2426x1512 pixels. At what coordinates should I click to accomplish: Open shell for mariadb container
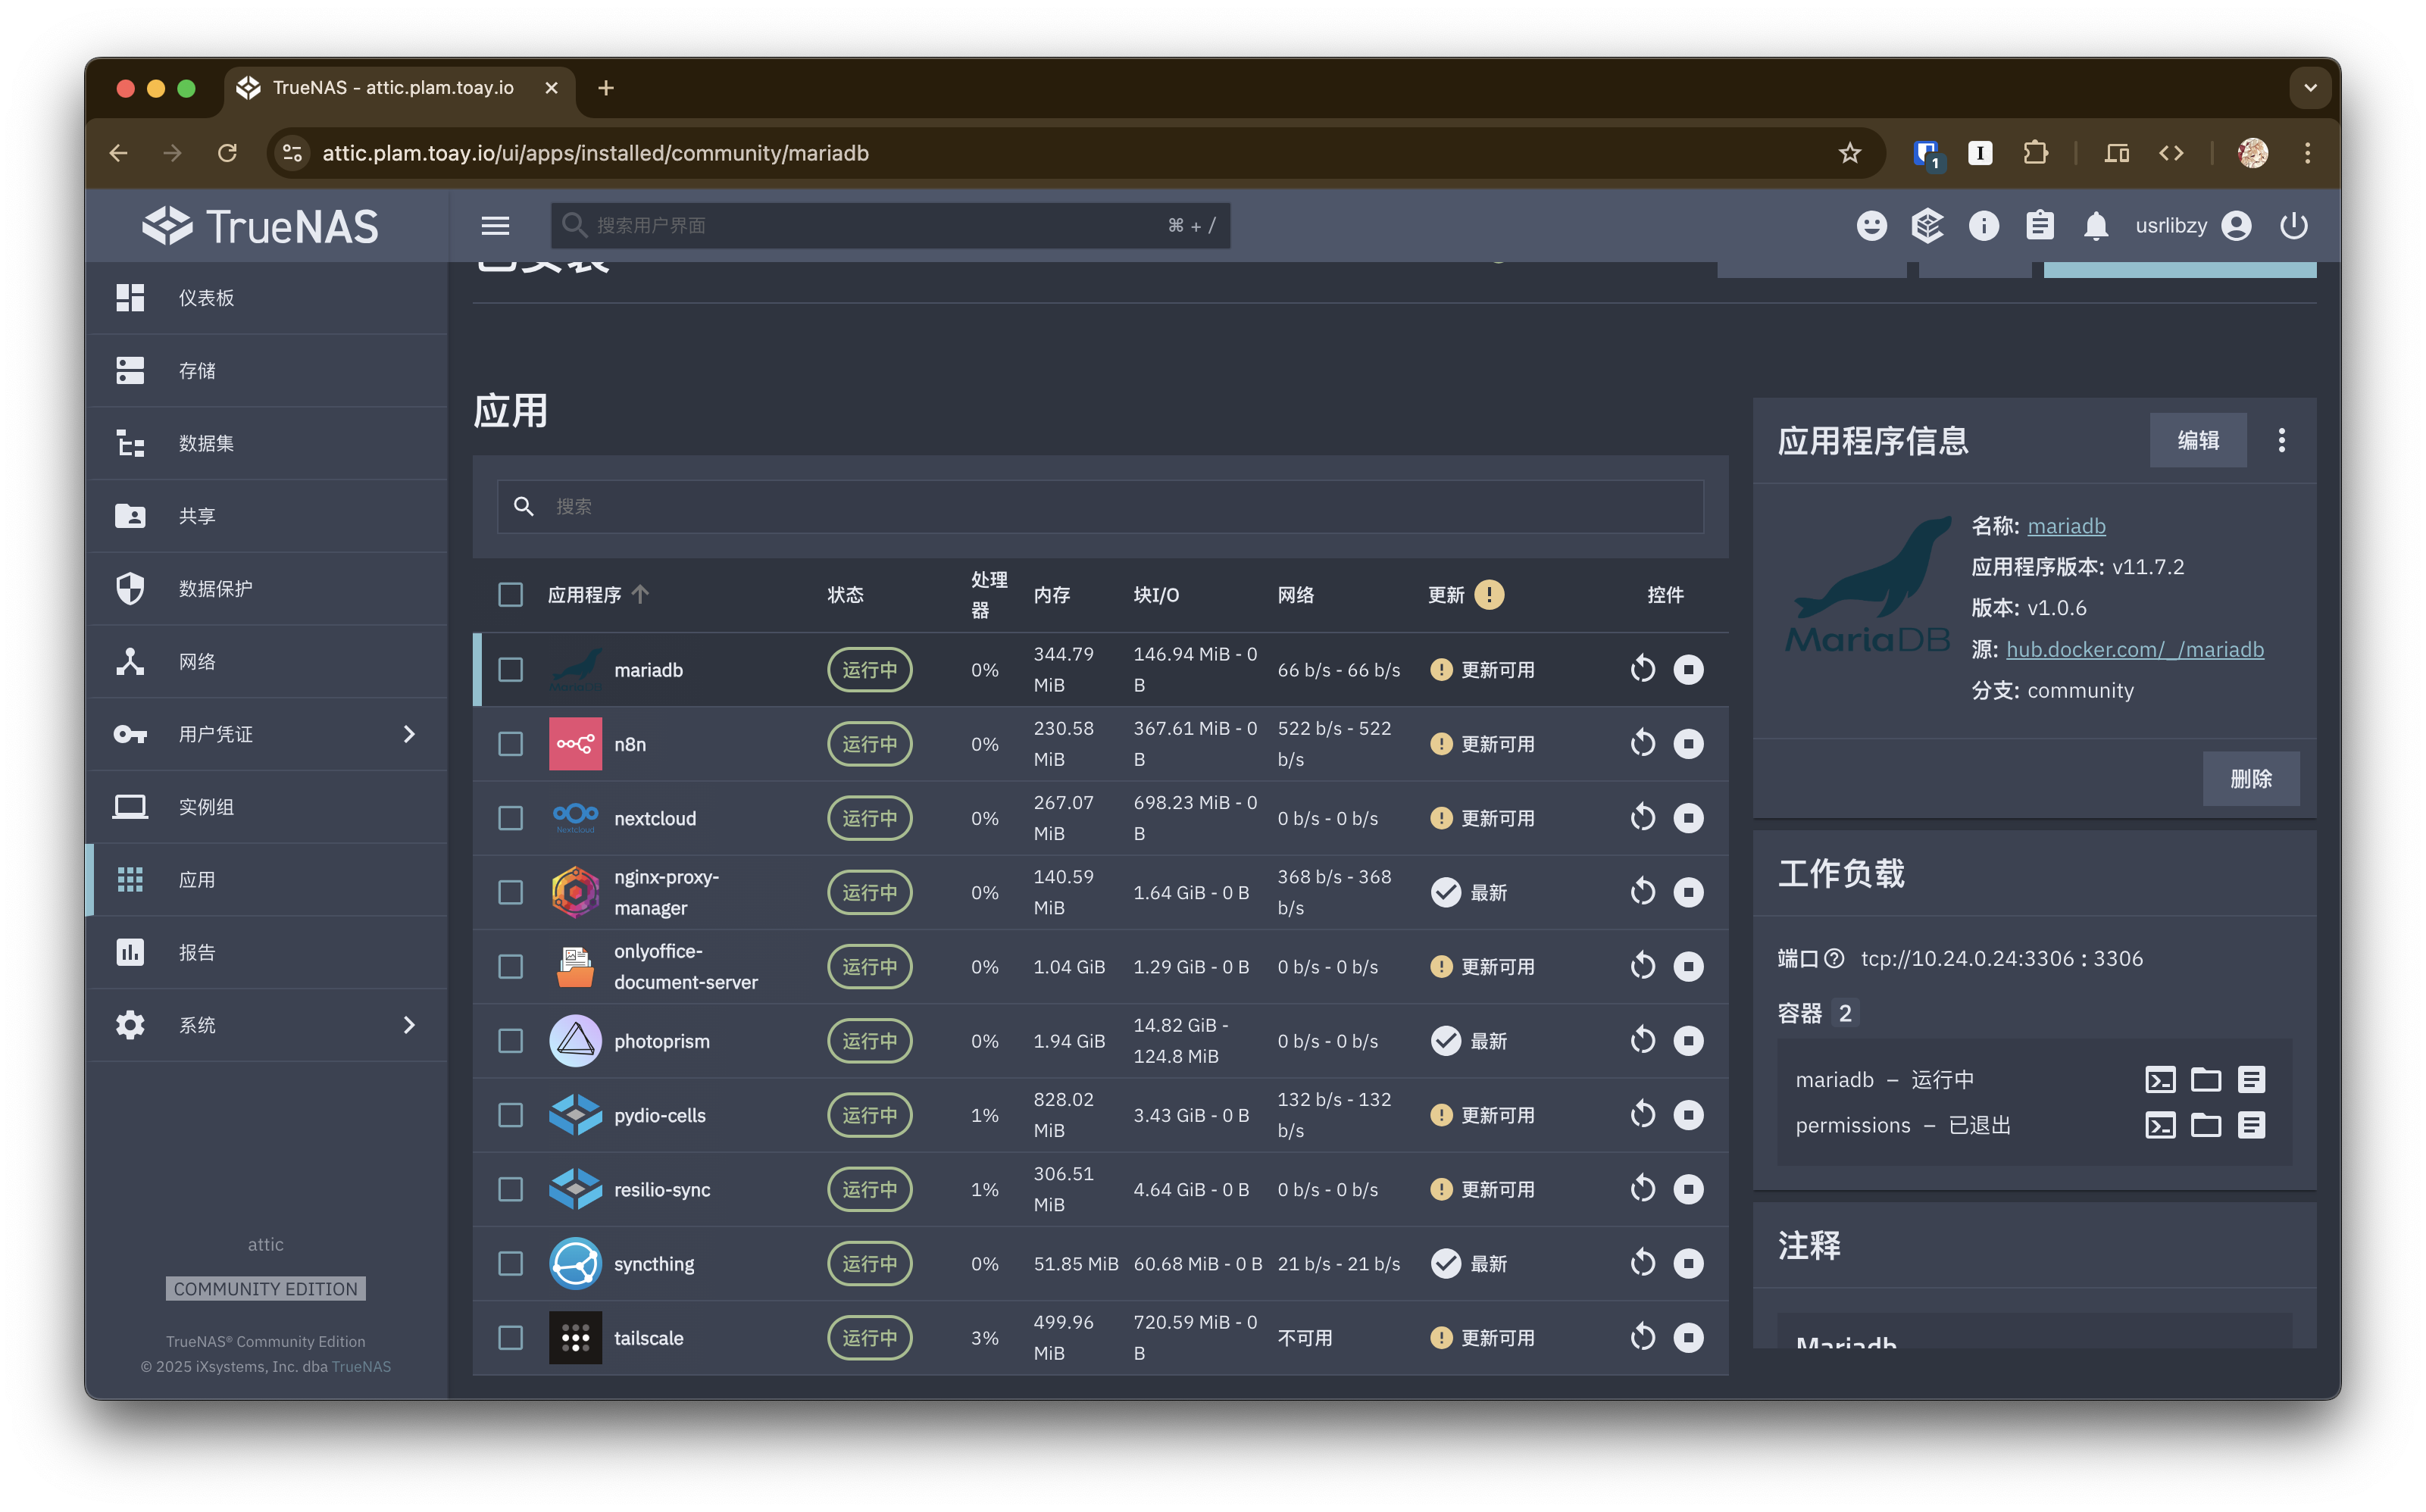click(x=2160, y=1080)
